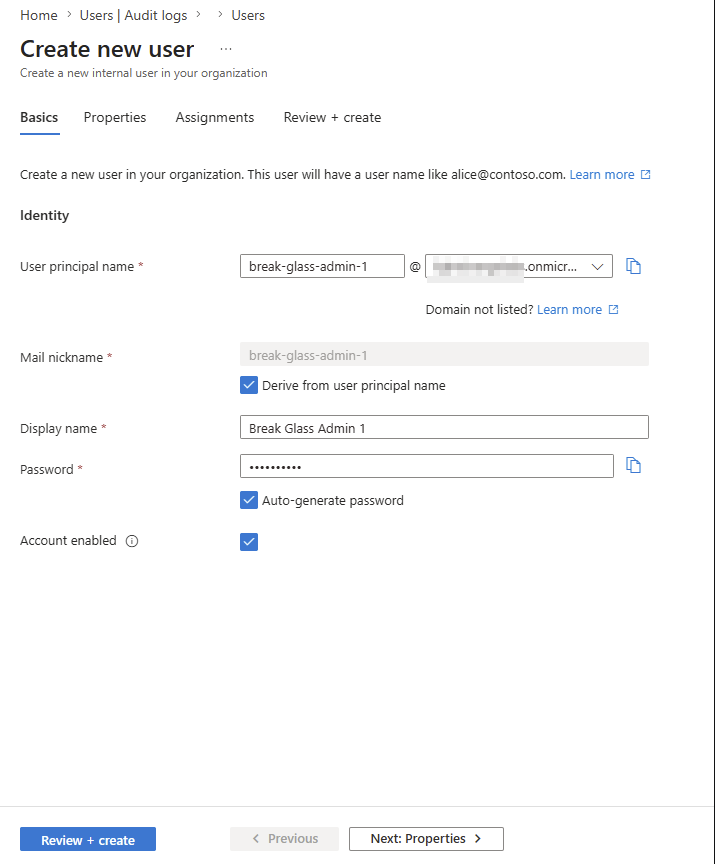
Task: Toggle Auto-generate password checkbox
Action: click(x=249, y=500)
